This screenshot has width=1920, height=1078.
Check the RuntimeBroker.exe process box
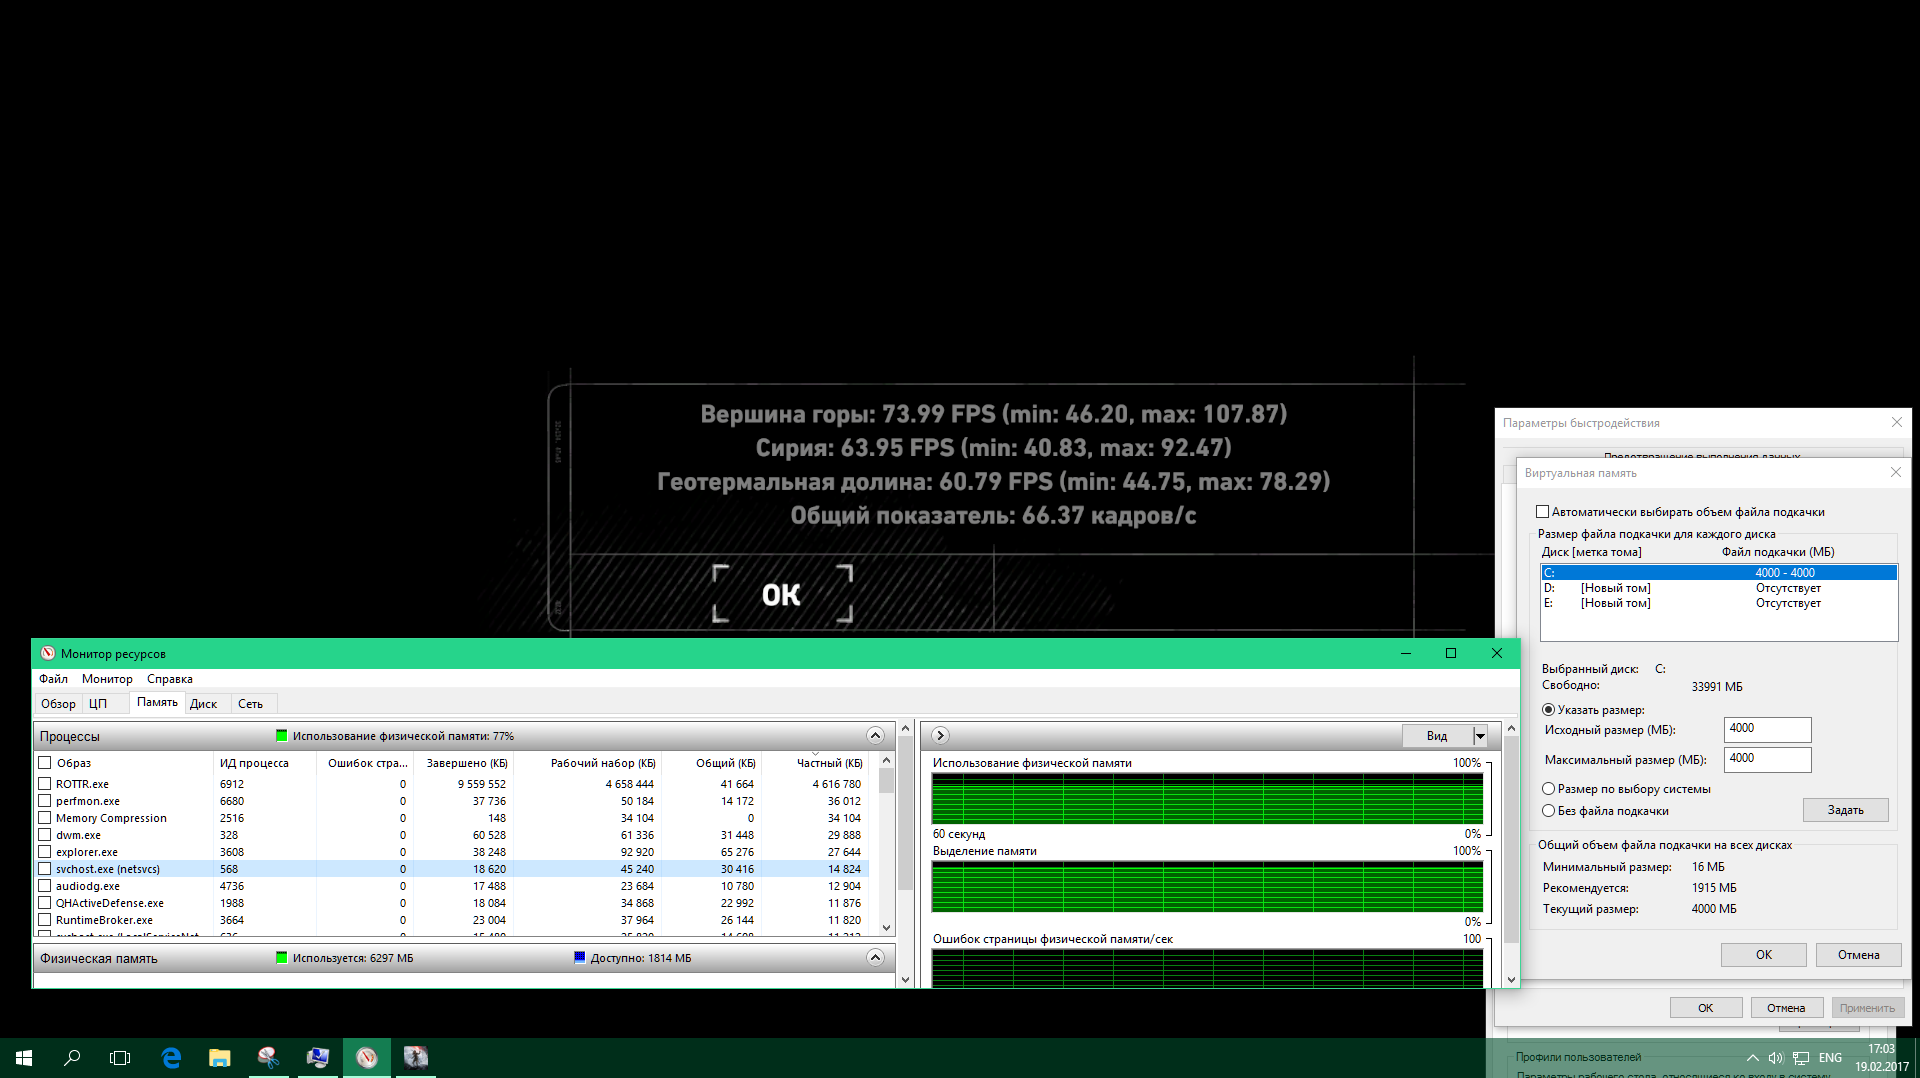[45, 920]
